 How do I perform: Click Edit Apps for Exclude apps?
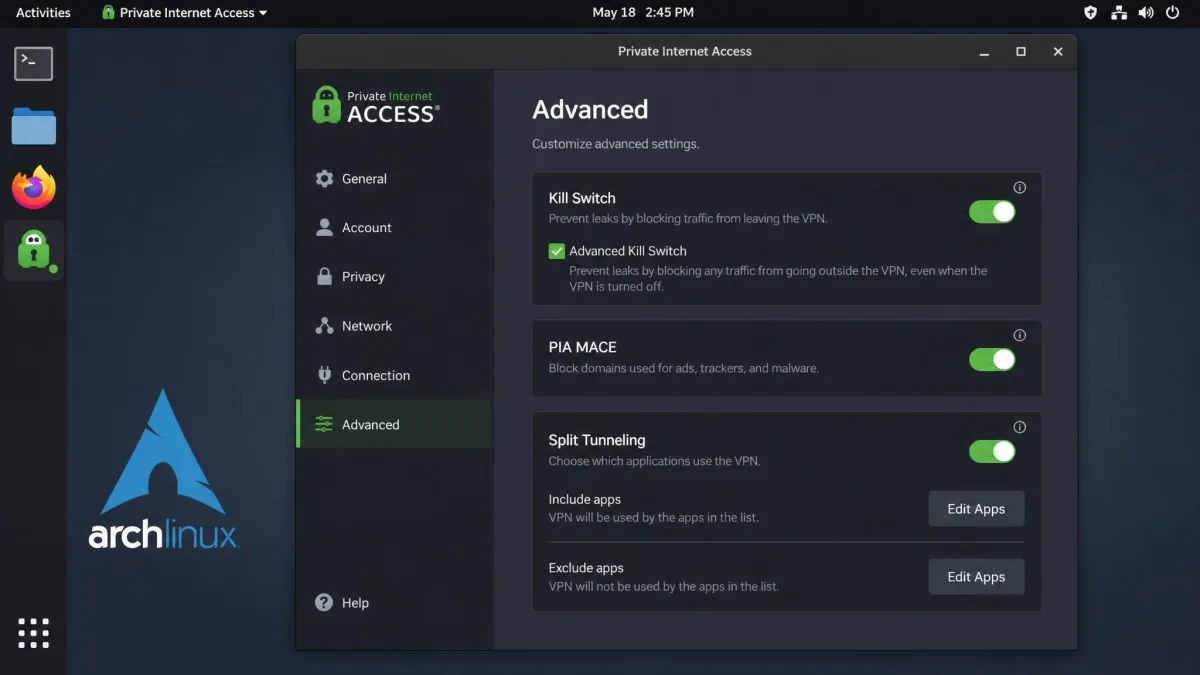976,577
